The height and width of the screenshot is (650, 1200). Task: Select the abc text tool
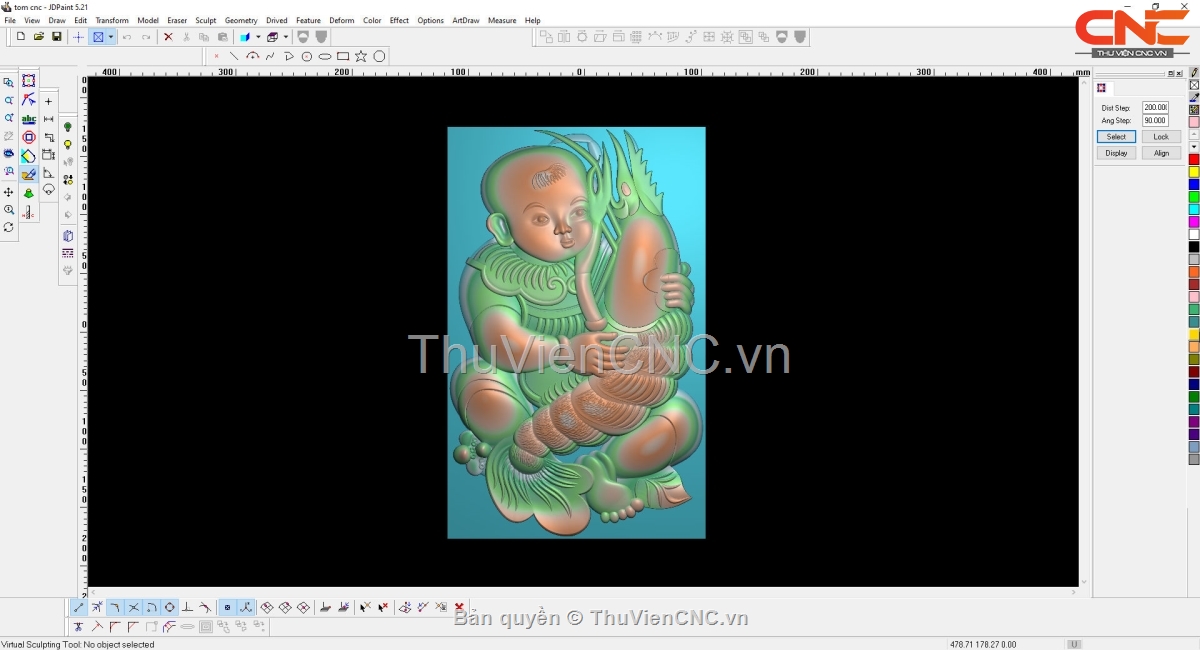tap(29, 119)
